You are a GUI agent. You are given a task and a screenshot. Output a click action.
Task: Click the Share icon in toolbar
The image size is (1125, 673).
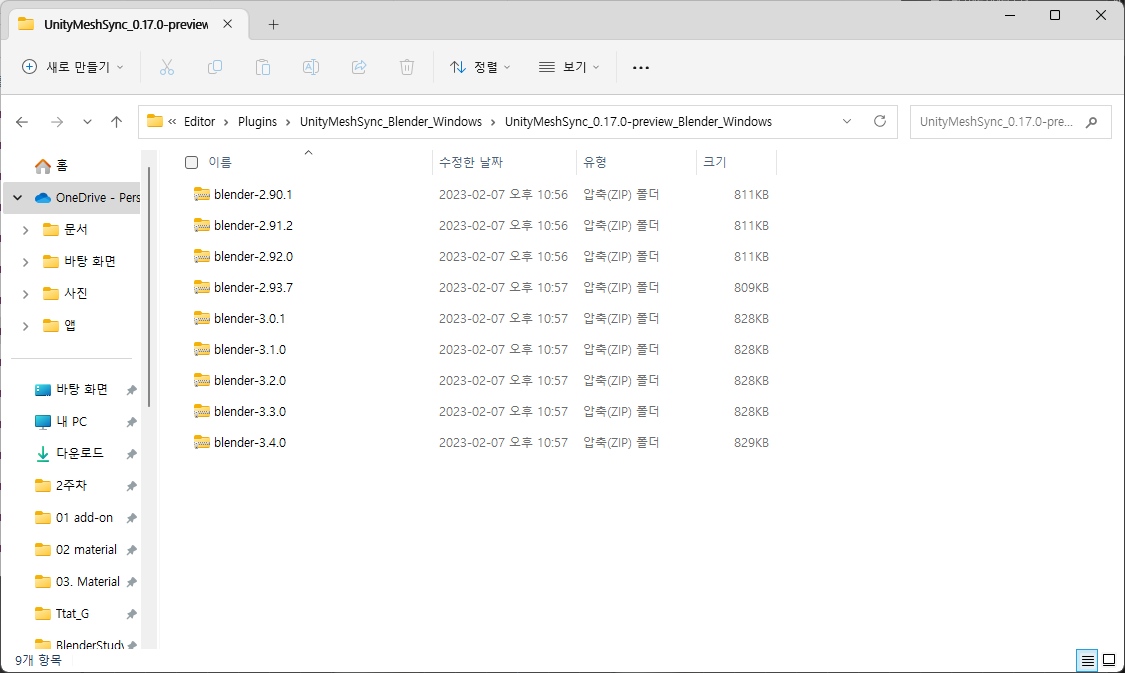tap(359, 67)
